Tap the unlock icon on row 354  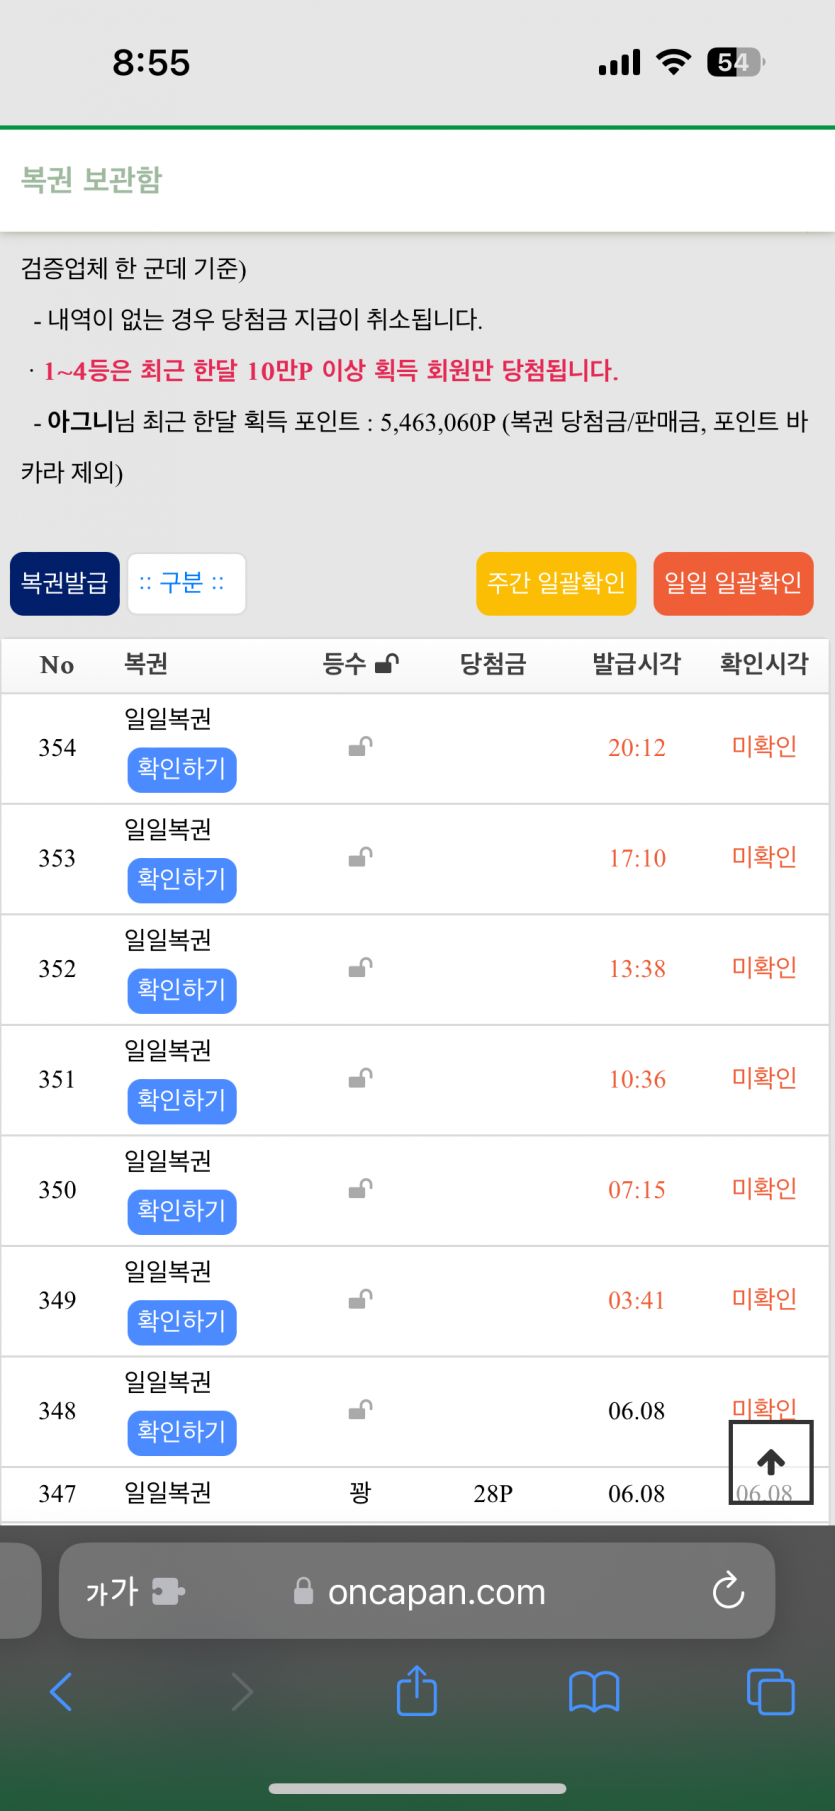tap(360, 747)
